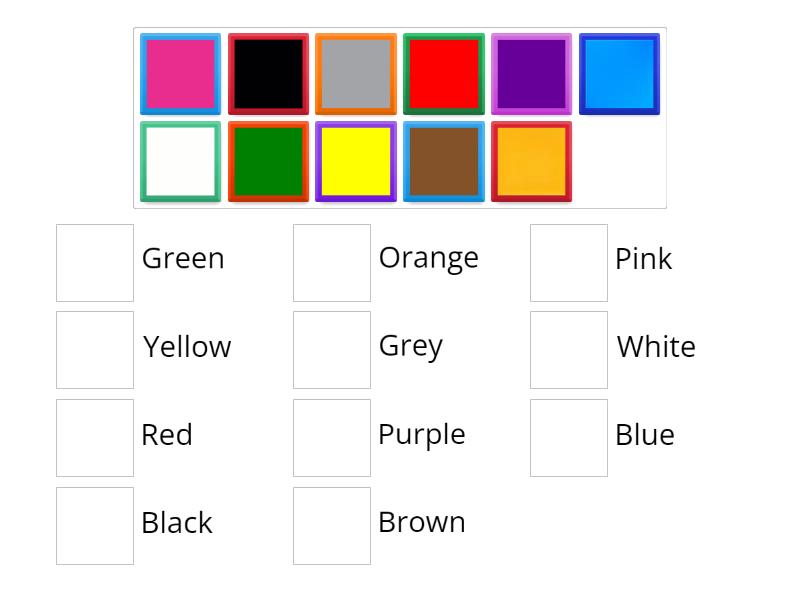Select the white color tile
The image size is (800, 600).
point(180,162)
